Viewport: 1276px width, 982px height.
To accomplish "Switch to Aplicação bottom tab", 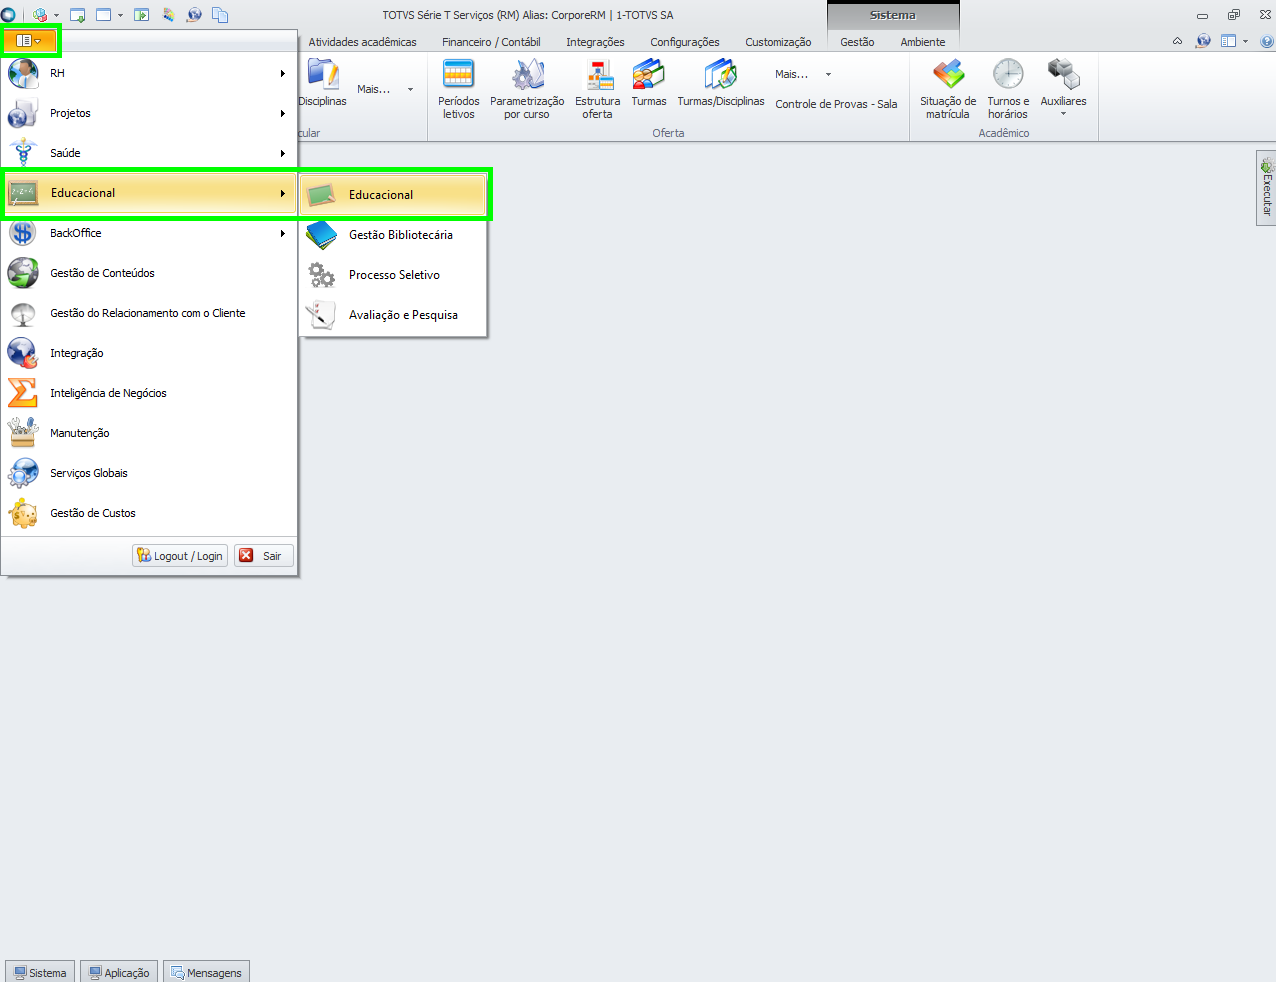I will (x=119, y=972).
